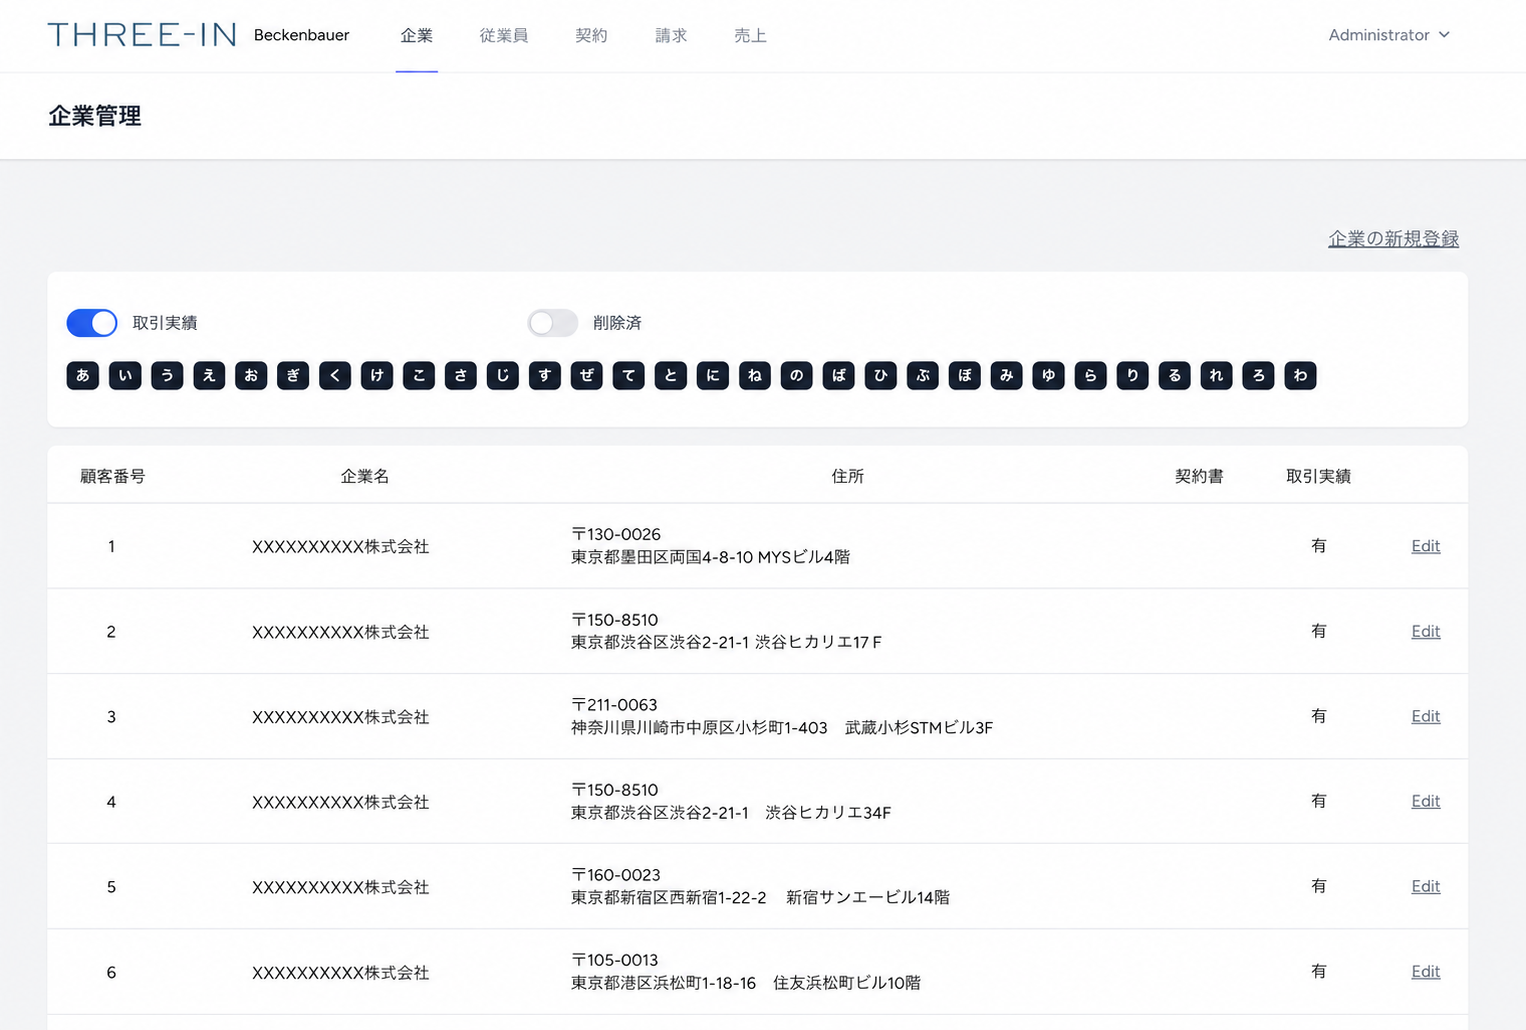Filter companies by え
1526x1030 pixels.
pyautogui.click(x=209, y=376)
